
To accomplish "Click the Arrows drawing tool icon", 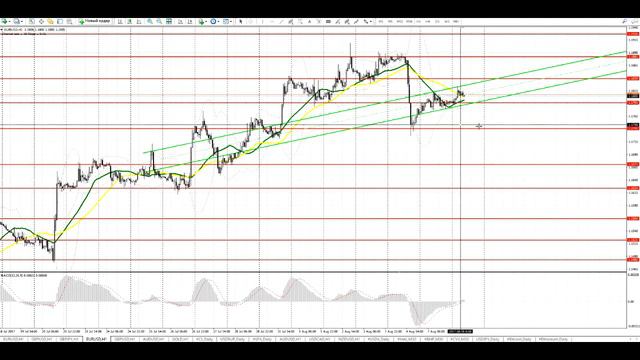I will 365,21.
